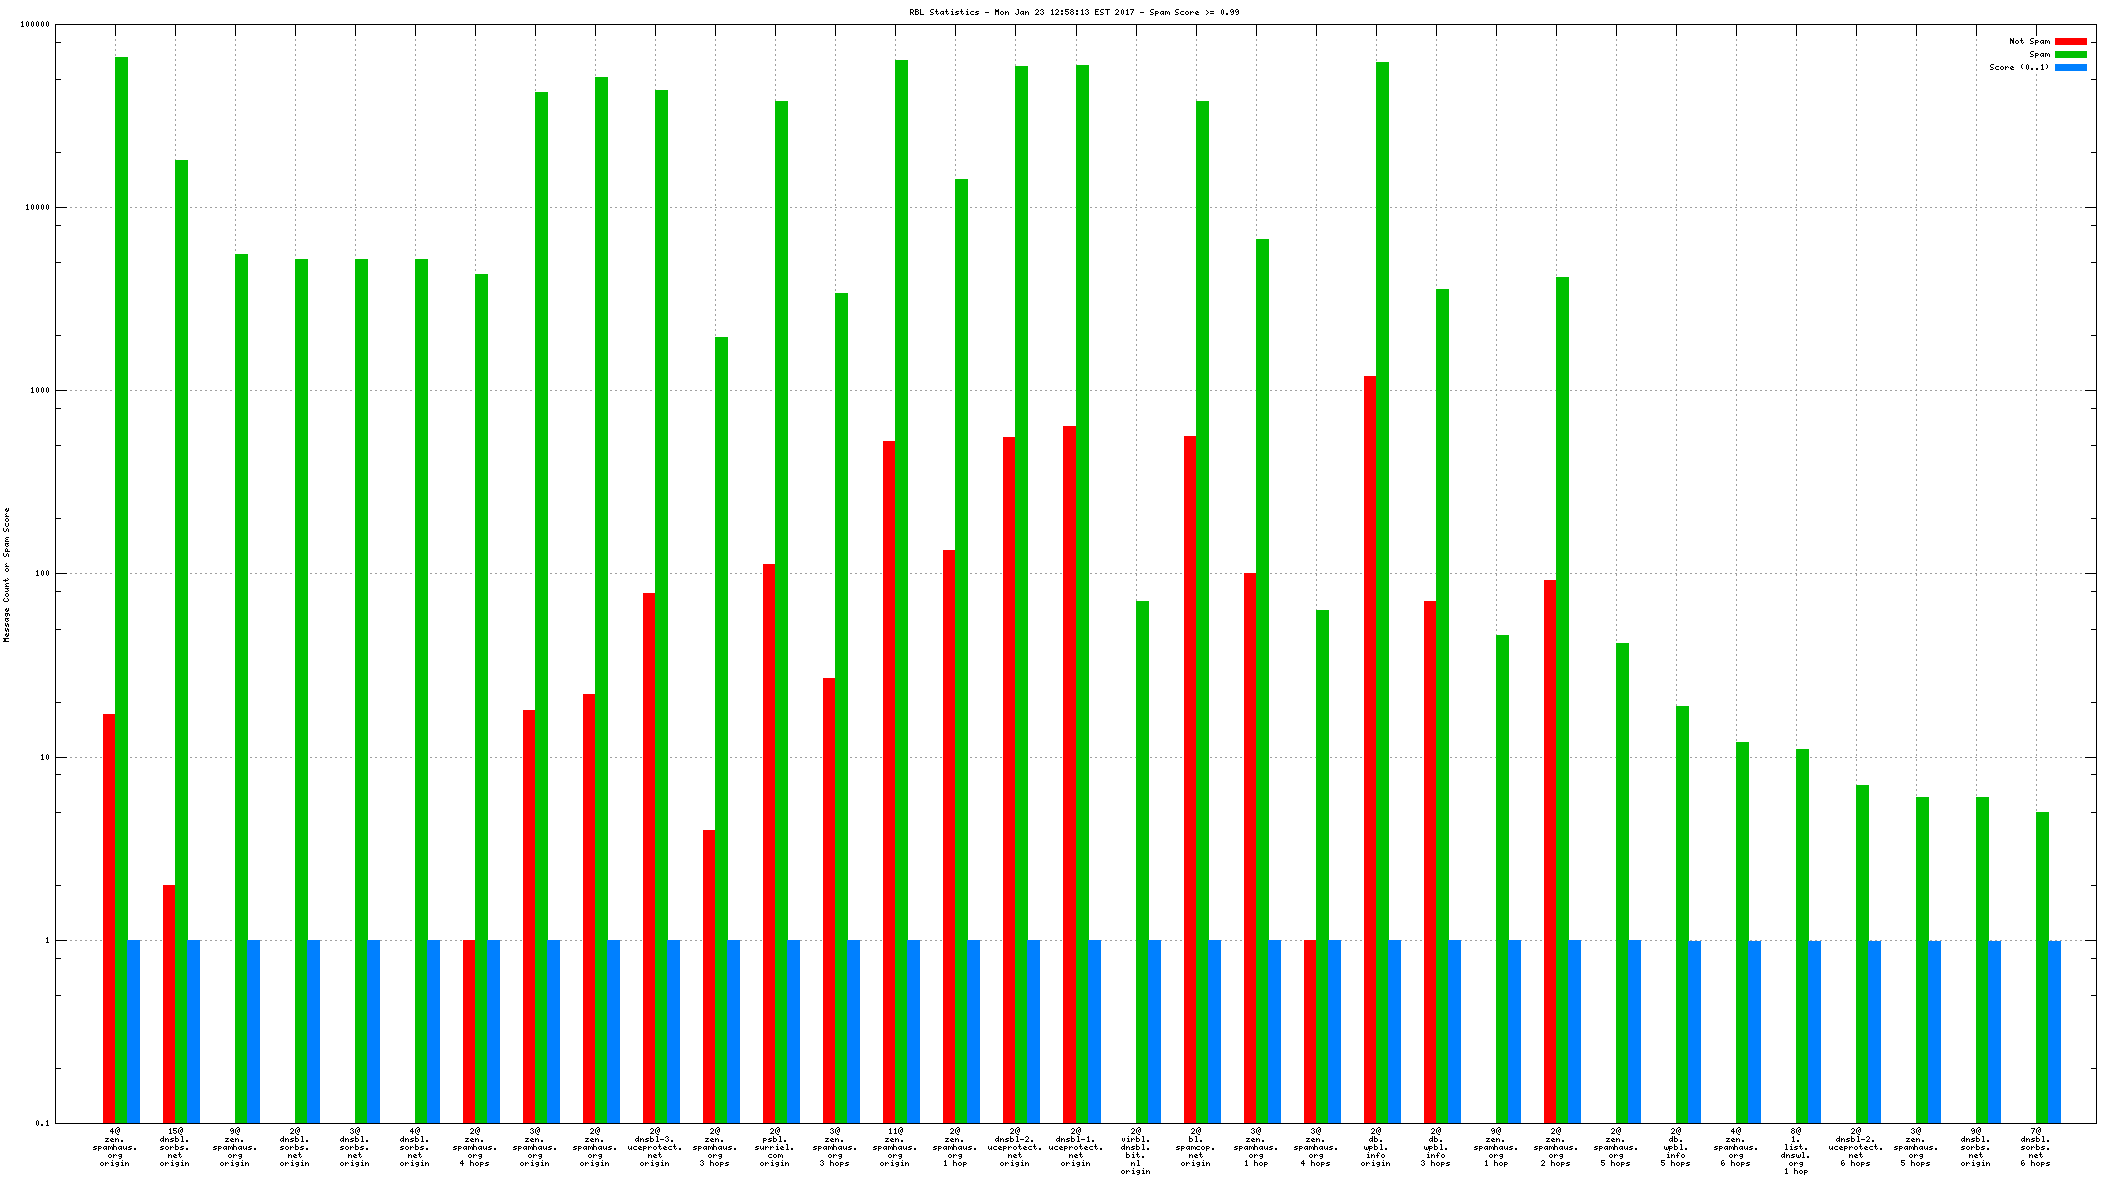Click the 0.1 tick on the y-axis
The height and width of the screenshot is (1188, 2112).
tap(42, 1124)
